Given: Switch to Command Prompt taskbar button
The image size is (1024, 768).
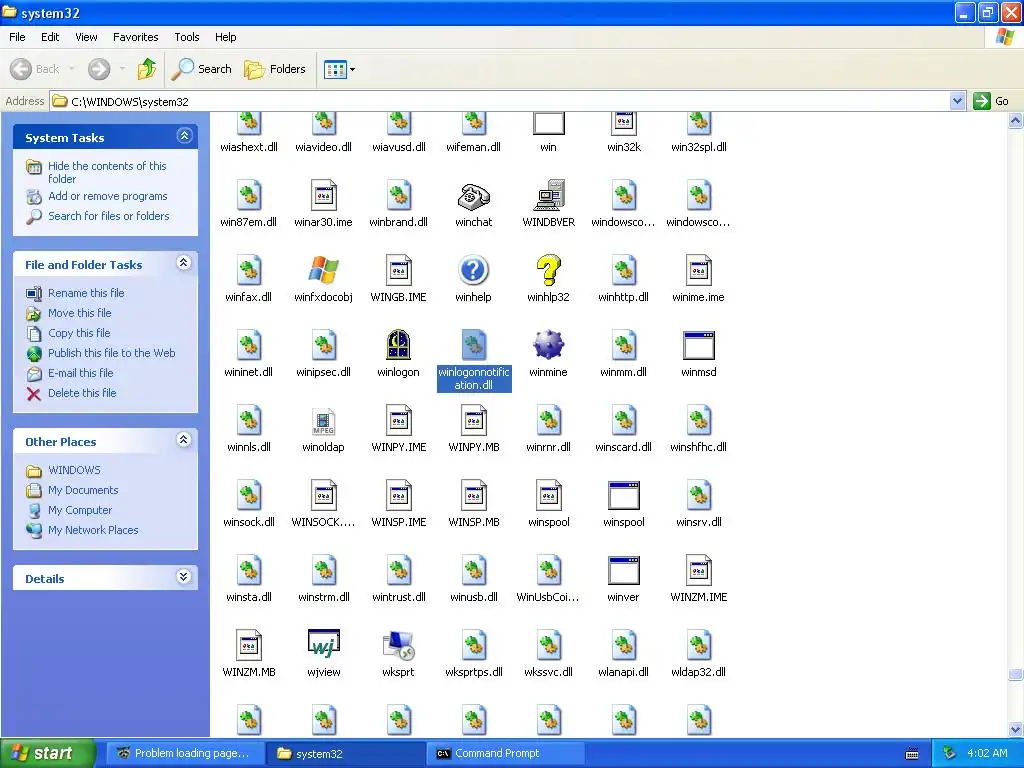Looking at the screenshot, I should 504,753.
